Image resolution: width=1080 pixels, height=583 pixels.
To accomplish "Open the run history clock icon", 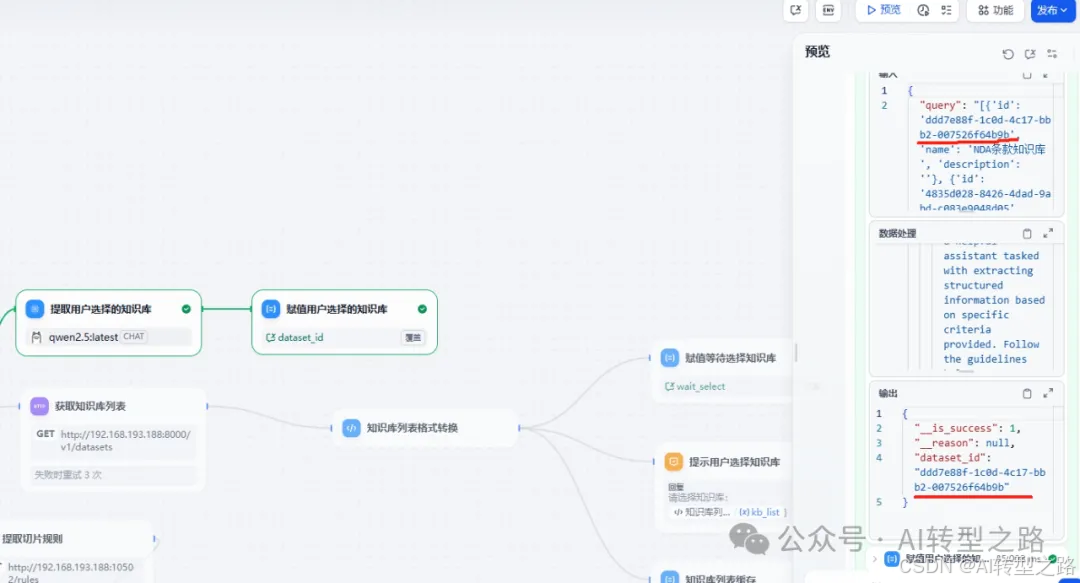I will click(x=923, y=11).
